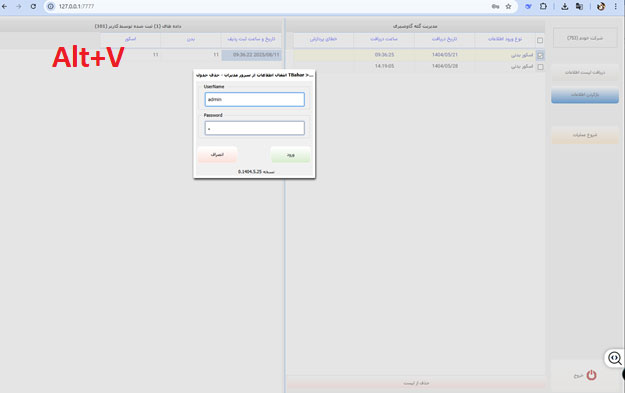Click the gray button above the blue one
Image resolution: width=625 pixels, height=393 pixels.
pyautogui.click(x=585, y=72)
